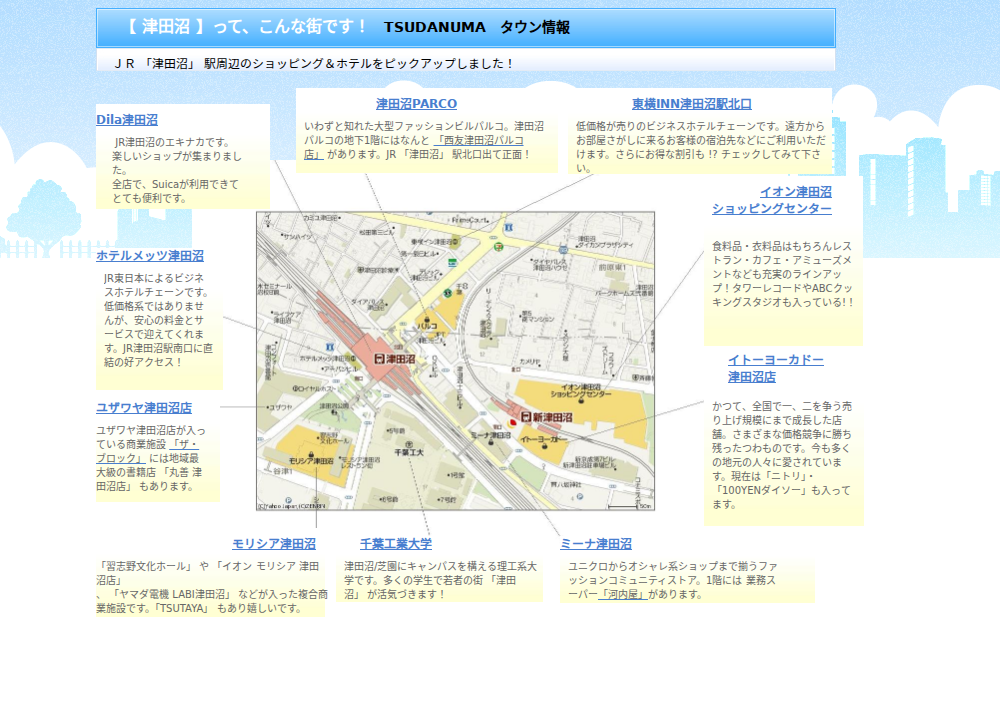Click the モリシア津田沼 shopping bag map icon
Viewport: 1000px width, 721px height.
(x=311, y=453)
